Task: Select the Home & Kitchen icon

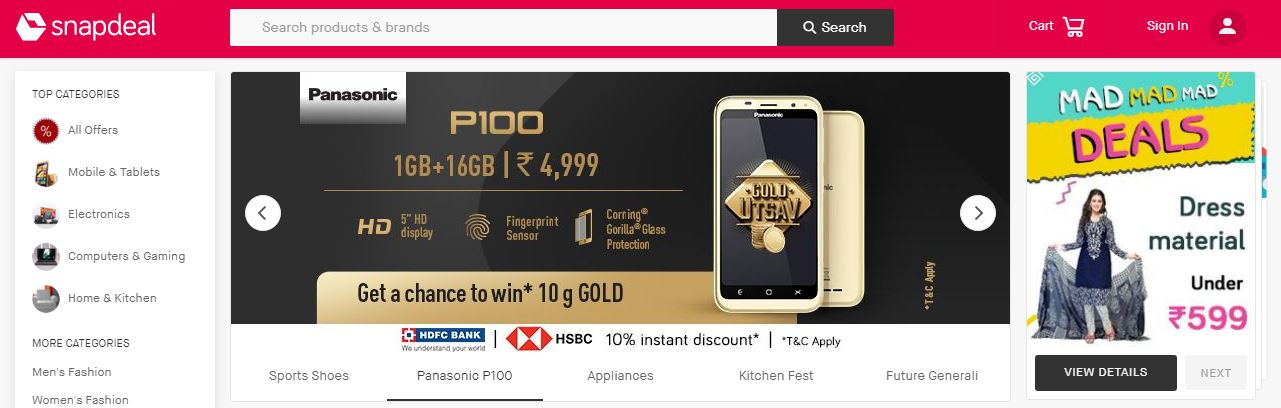Action: [x=45, y=298]
